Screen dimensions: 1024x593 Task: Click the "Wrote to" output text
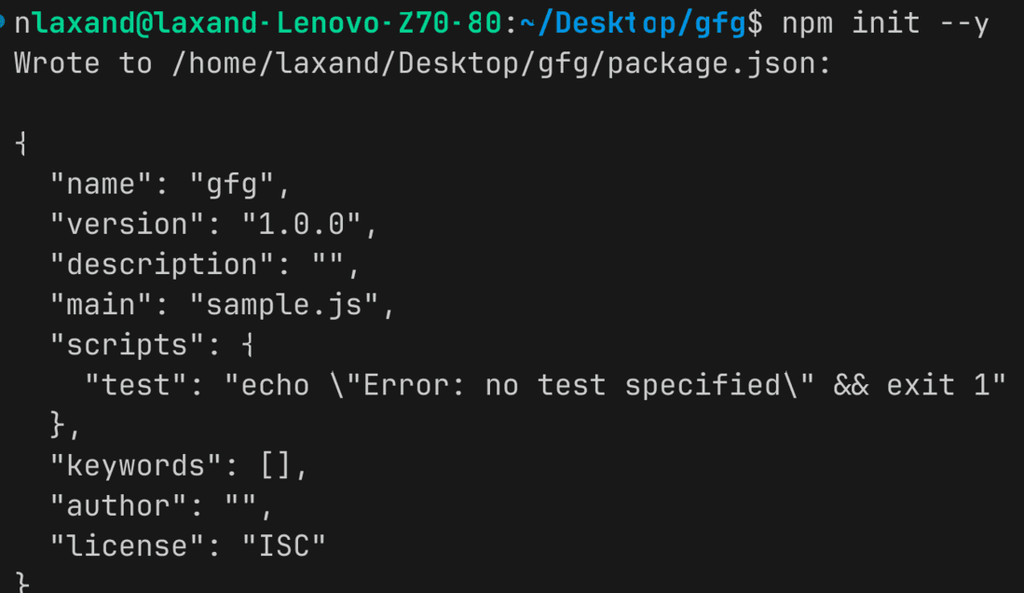click(83, 64)
